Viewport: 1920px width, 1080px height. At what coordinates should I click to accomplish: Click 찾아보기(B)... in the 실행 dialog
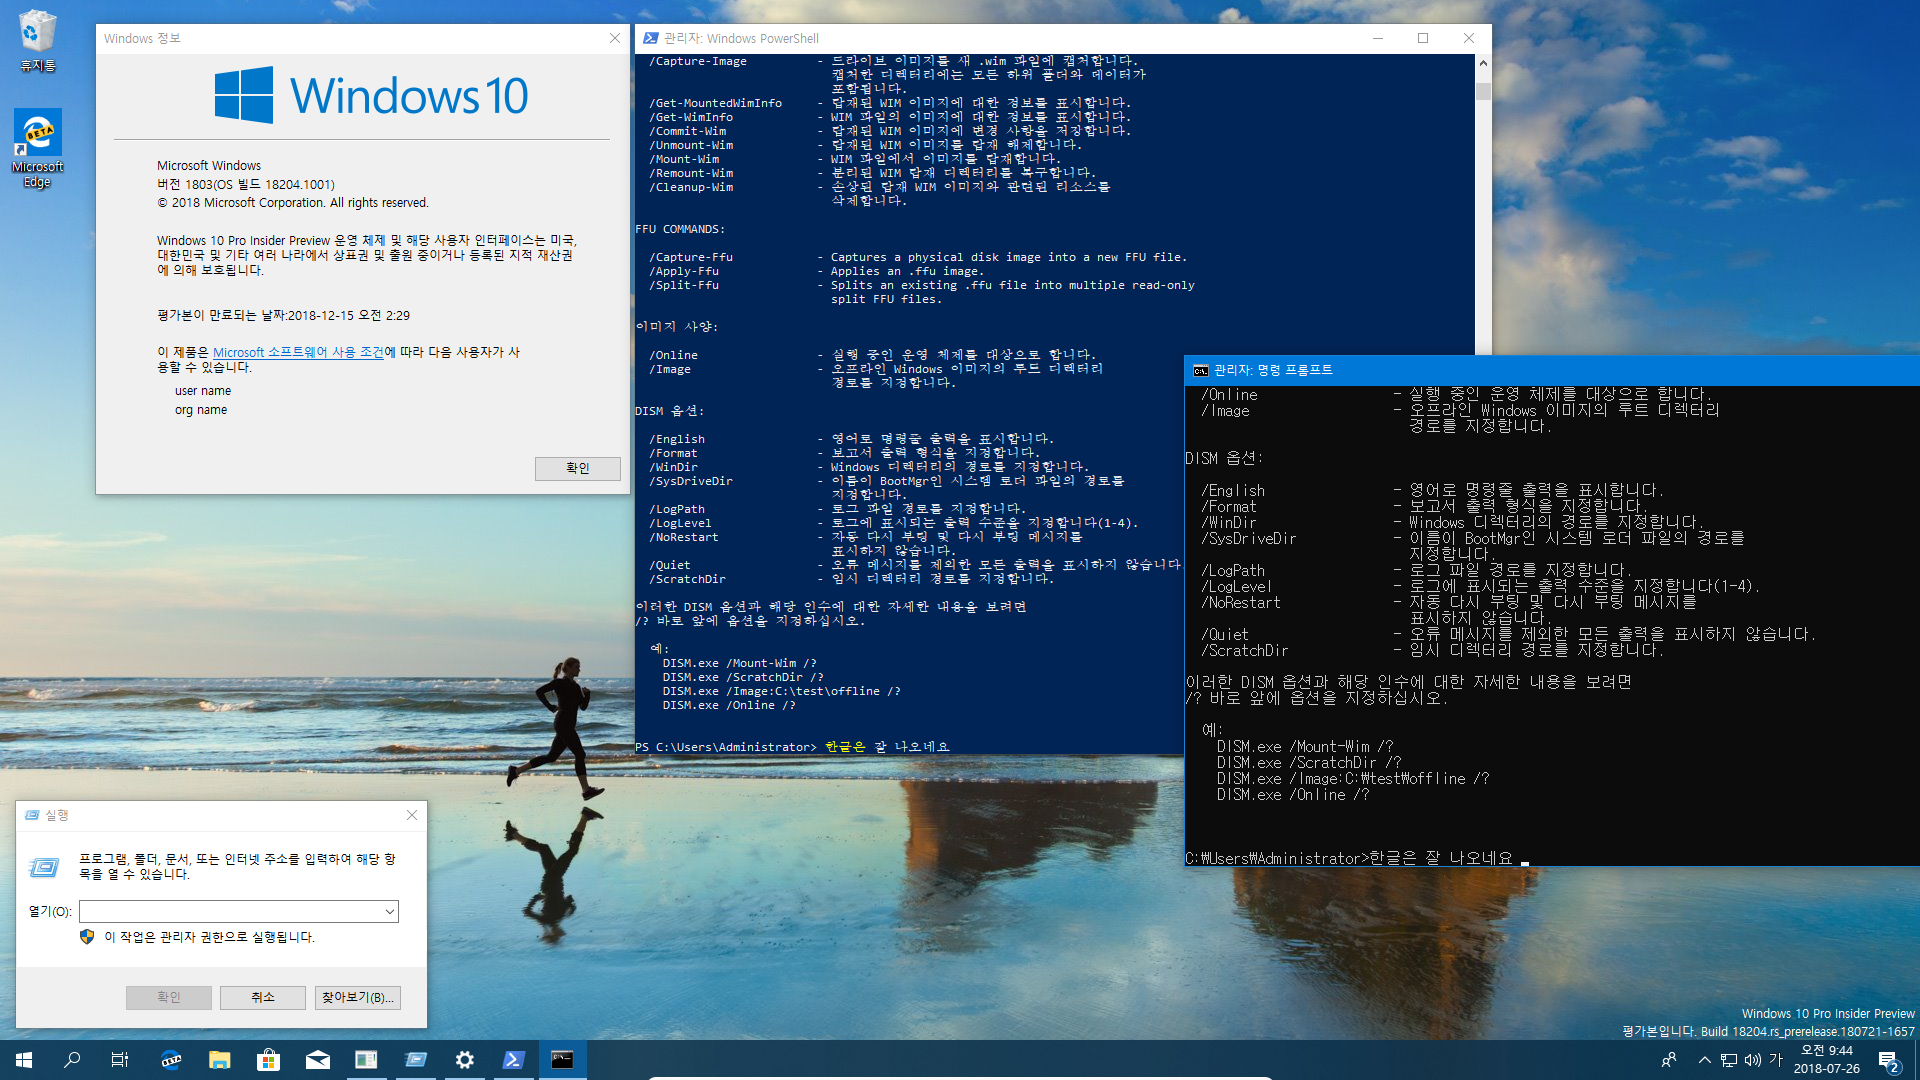[x=358, y=998]
